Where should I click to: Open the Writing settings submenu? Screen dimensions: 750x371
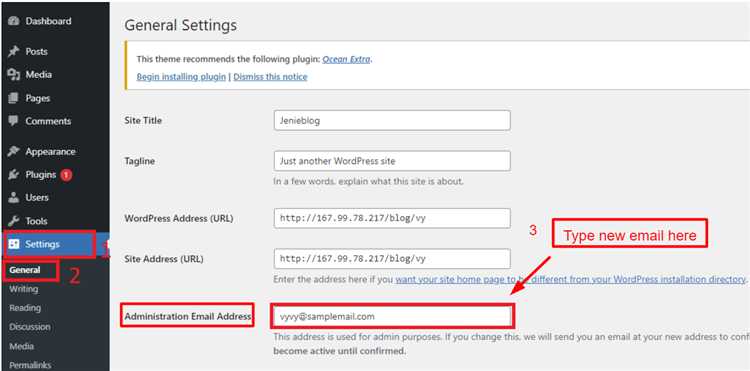23,289
